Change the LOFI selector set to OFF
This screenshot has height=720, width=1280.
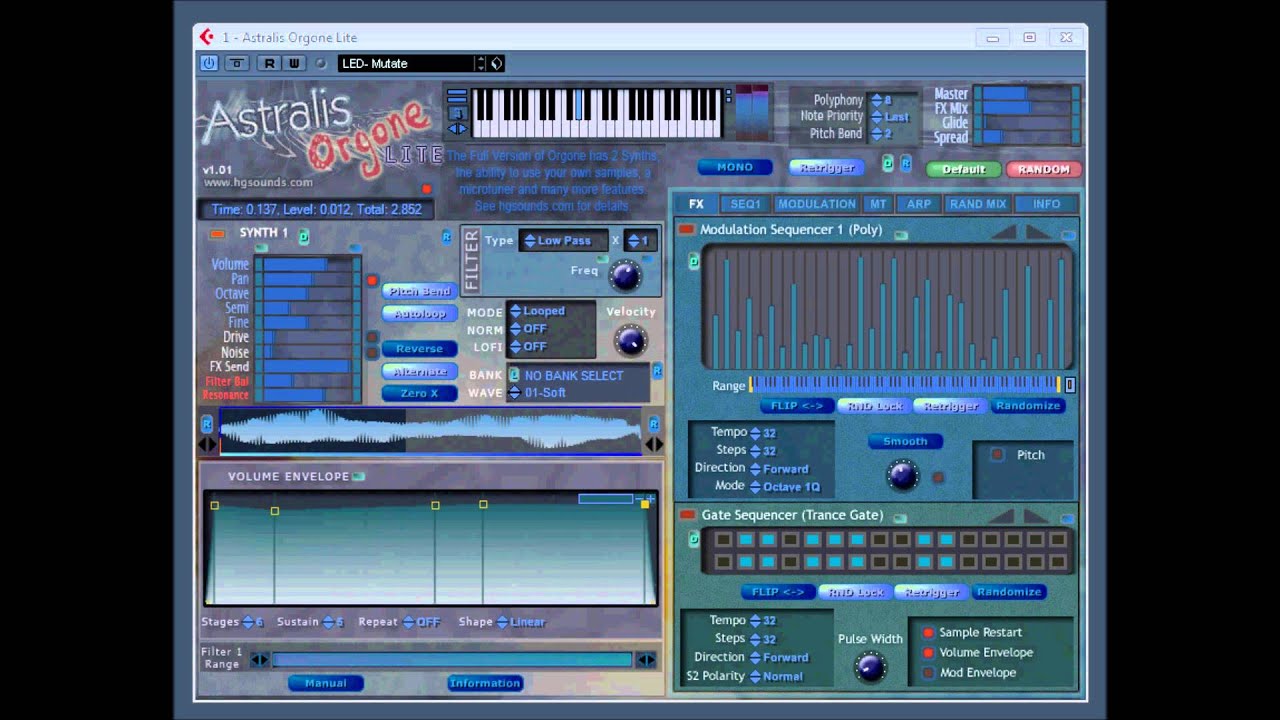pyautogui.click(x=528, y=347)
